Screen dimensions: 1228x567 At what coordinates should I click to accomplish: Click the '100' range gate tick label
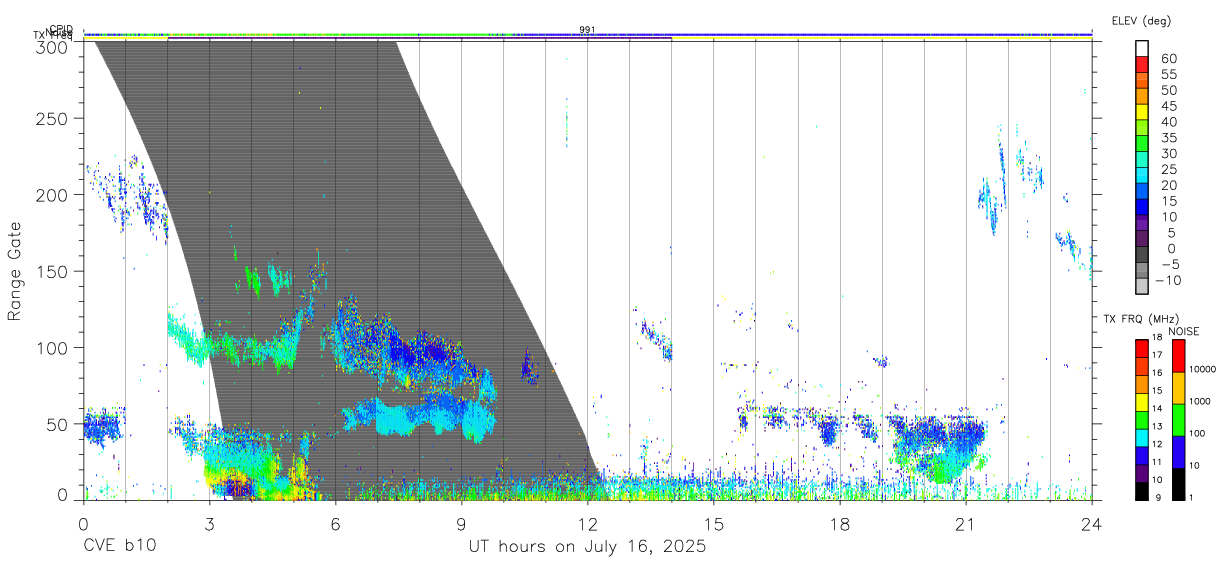tap(53, 347)
